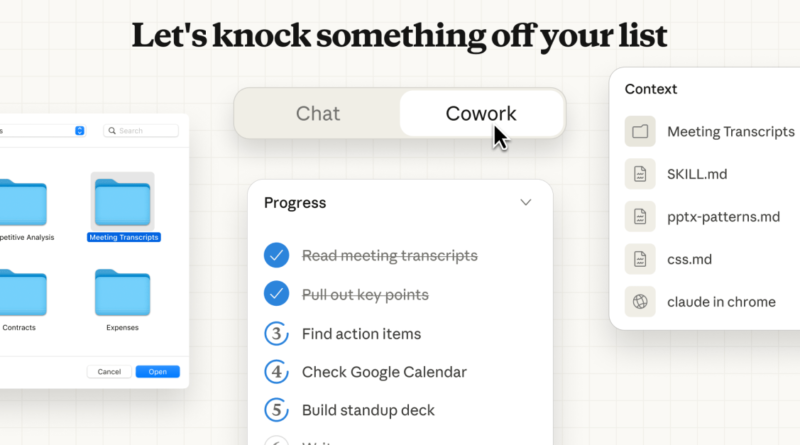Image resolution: width=800 pixels, height=445 pixels.
Task: Open the Expenses folder
Action: [122, 293]
